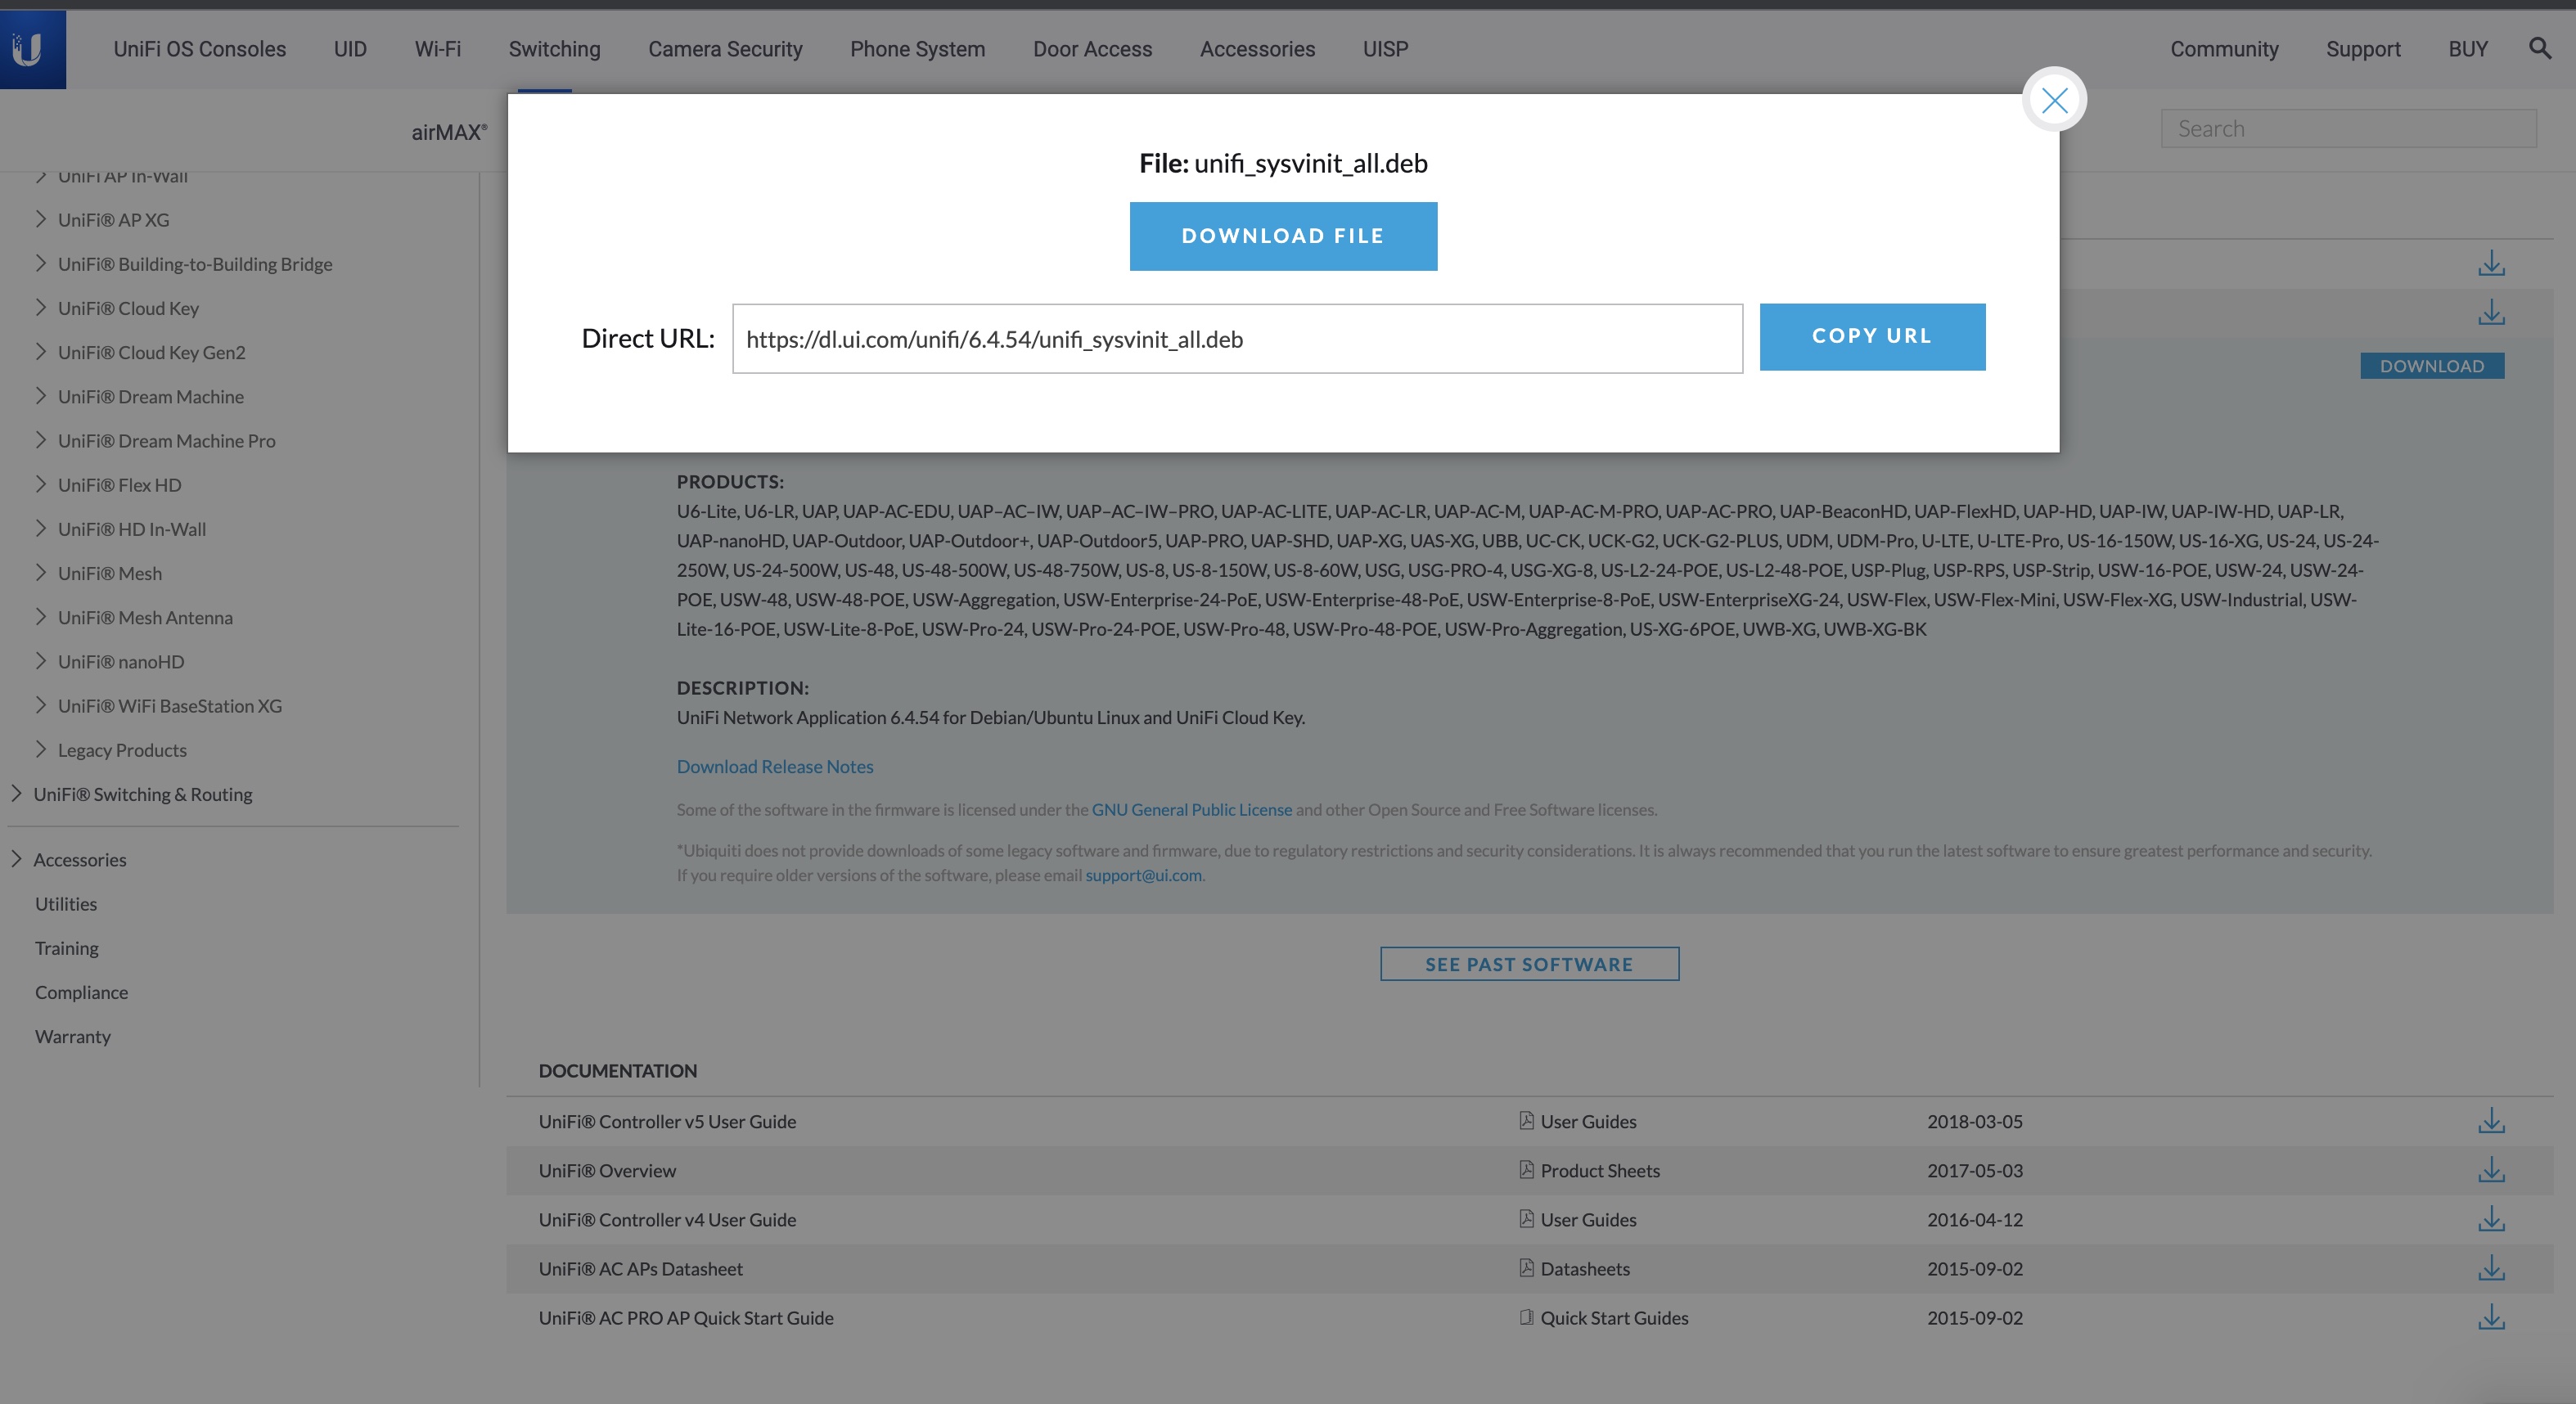
Task: Expand UniFi AP XG tree item
Action: click(x=40, y=219)
